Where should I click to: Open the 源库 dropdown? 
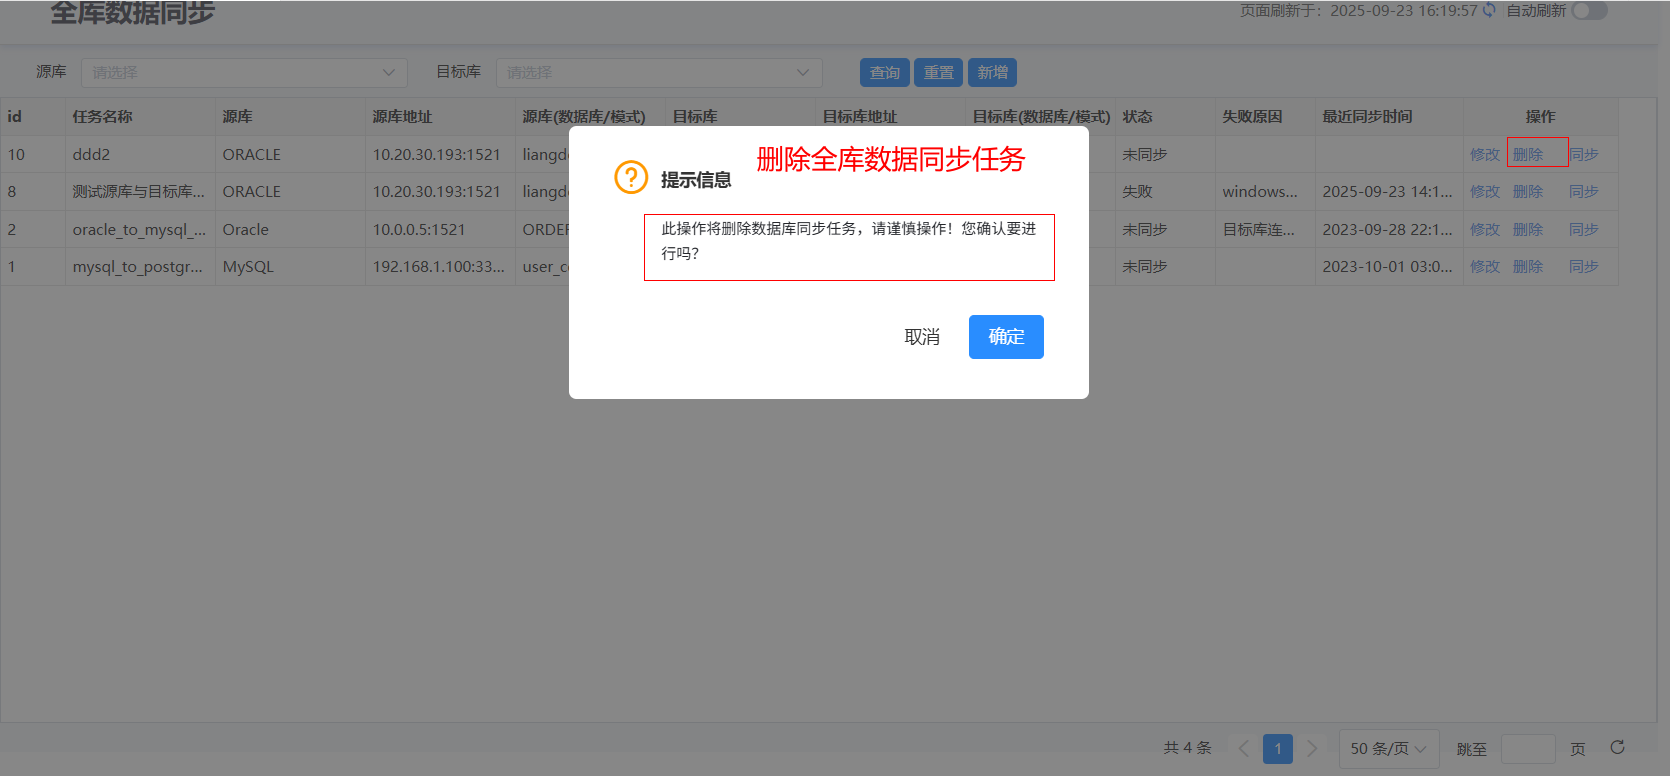[244, 73]
